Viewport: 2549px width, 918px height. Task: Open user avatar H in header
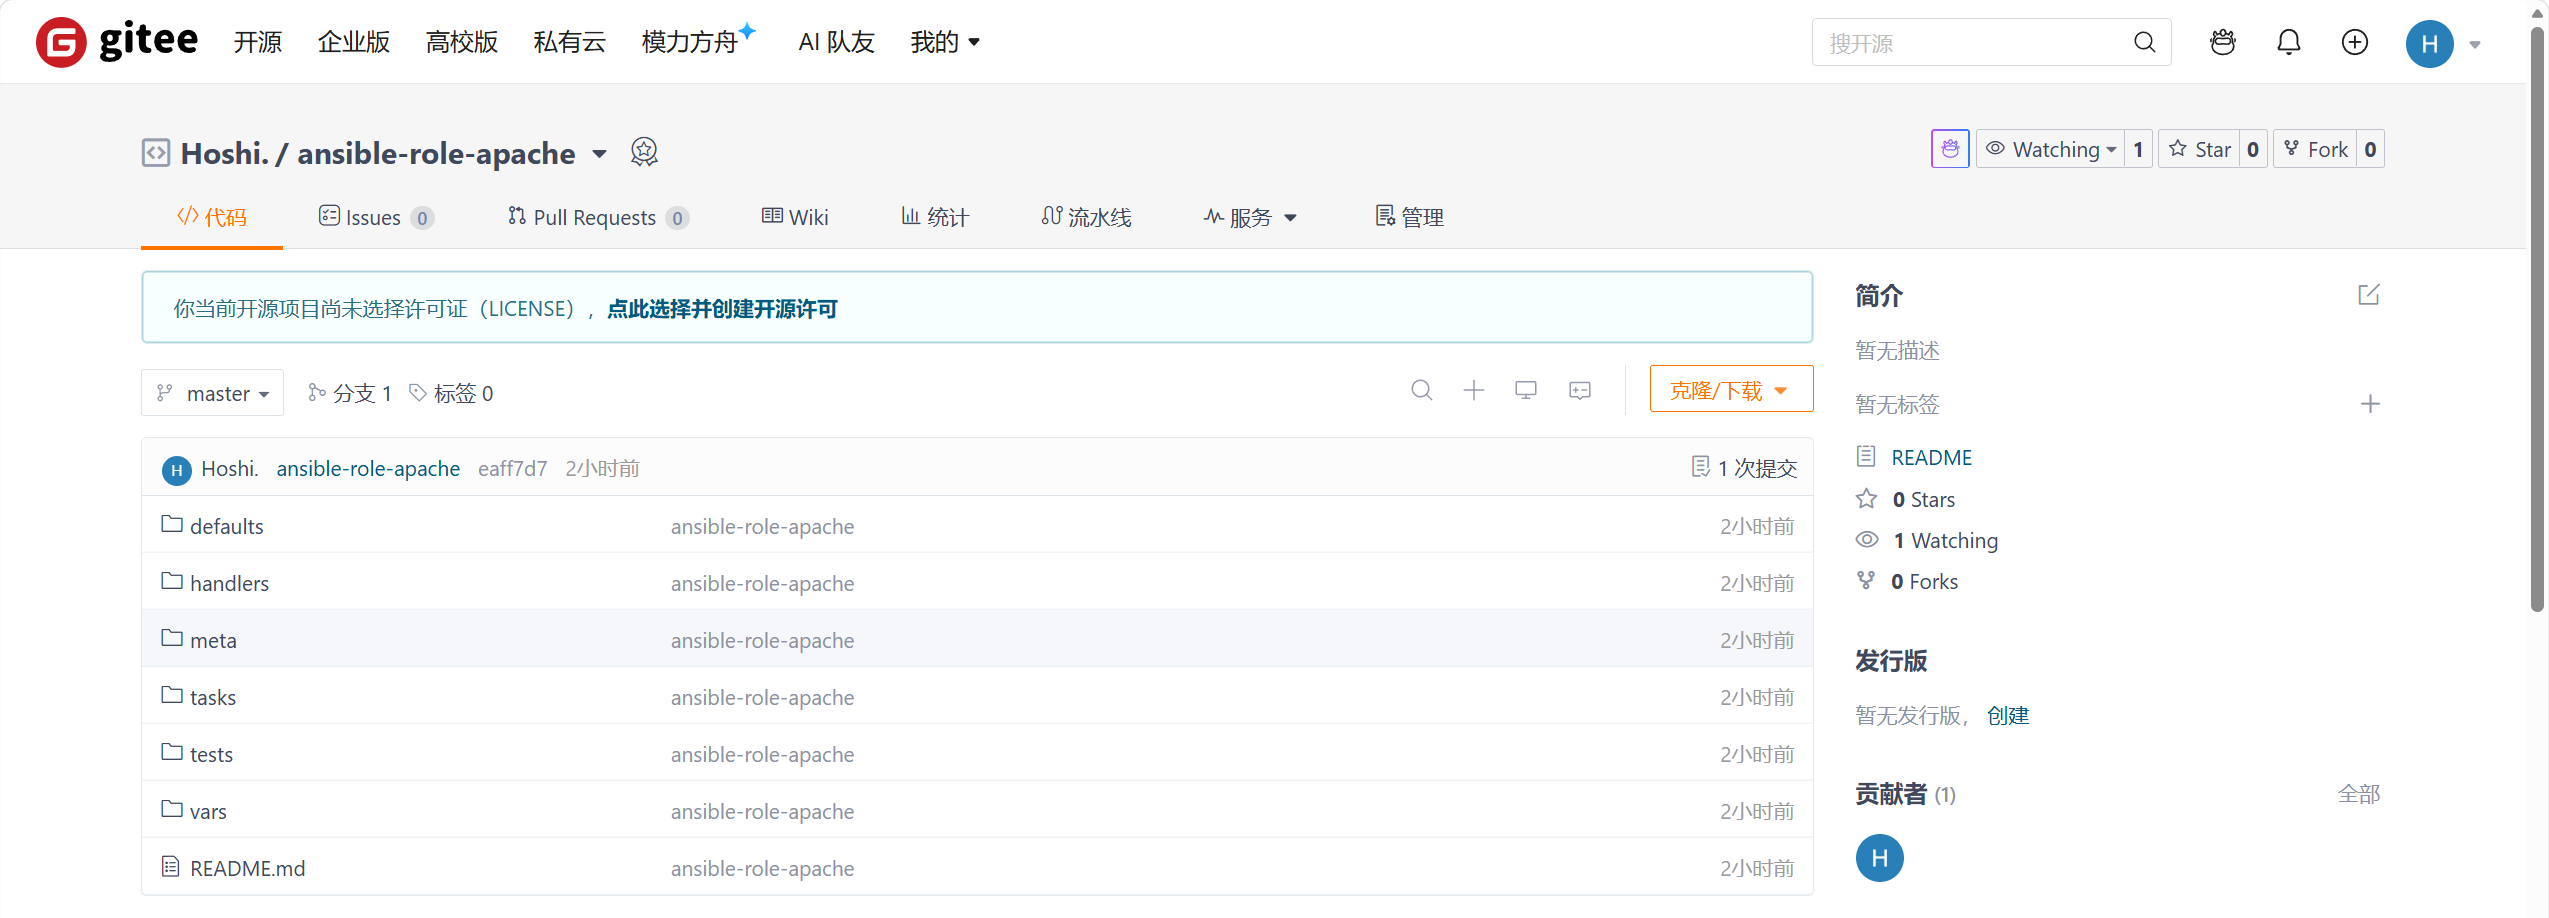2429,44
